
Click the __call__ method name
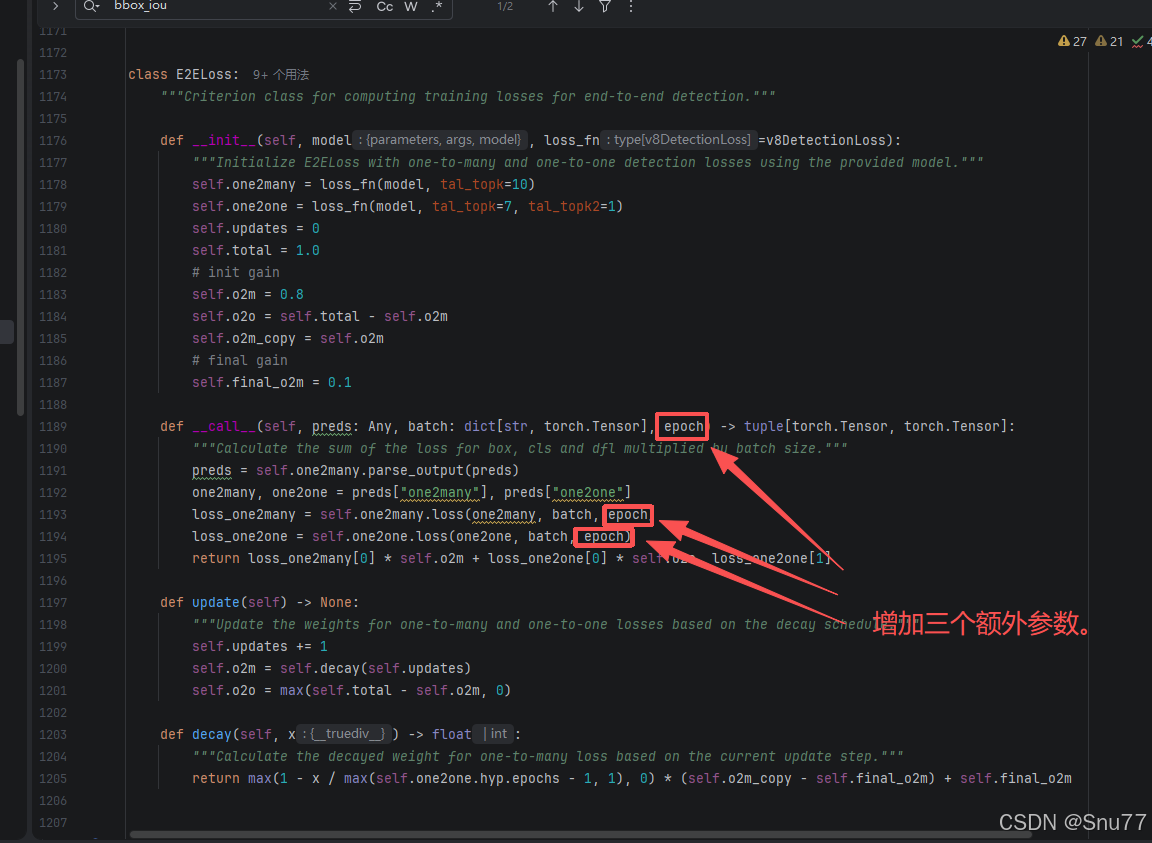tap(224, 426)
